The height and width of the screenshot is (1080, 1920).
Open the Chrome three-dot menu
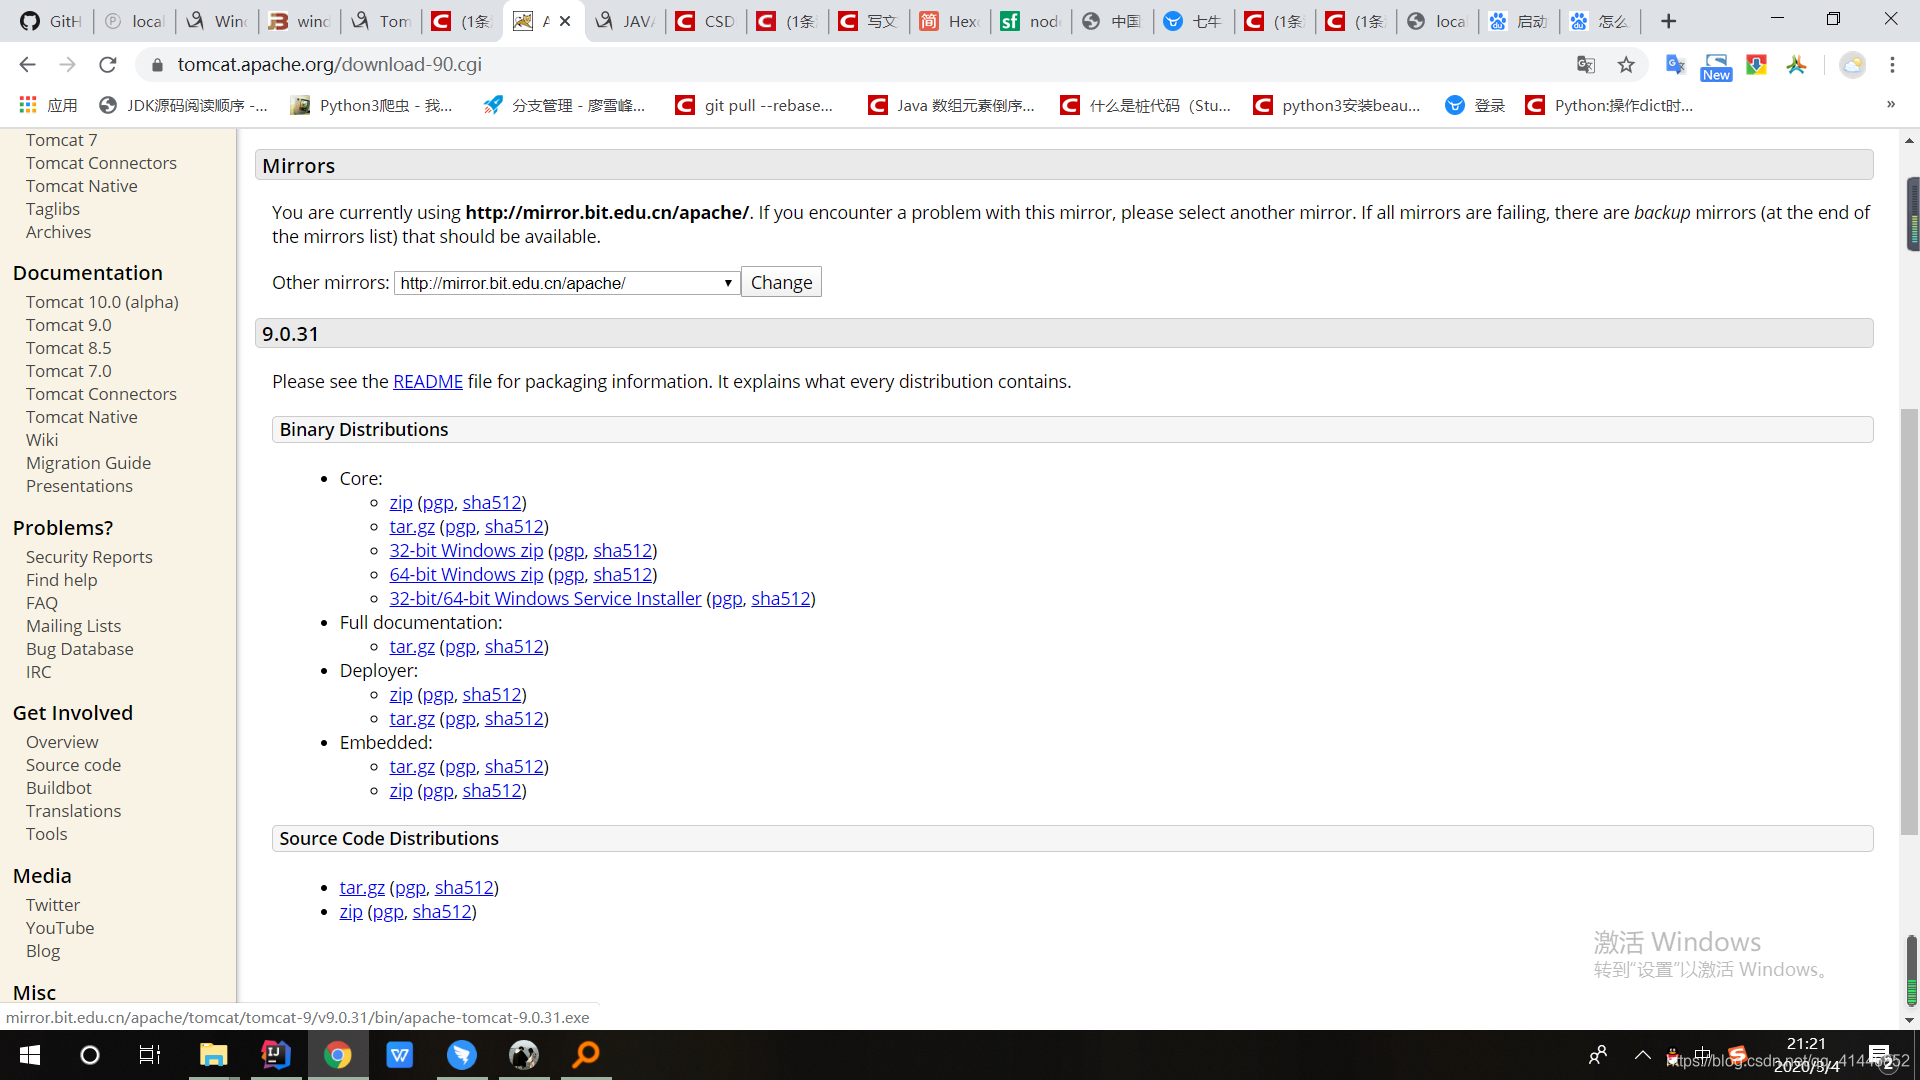pos(1892,65)
